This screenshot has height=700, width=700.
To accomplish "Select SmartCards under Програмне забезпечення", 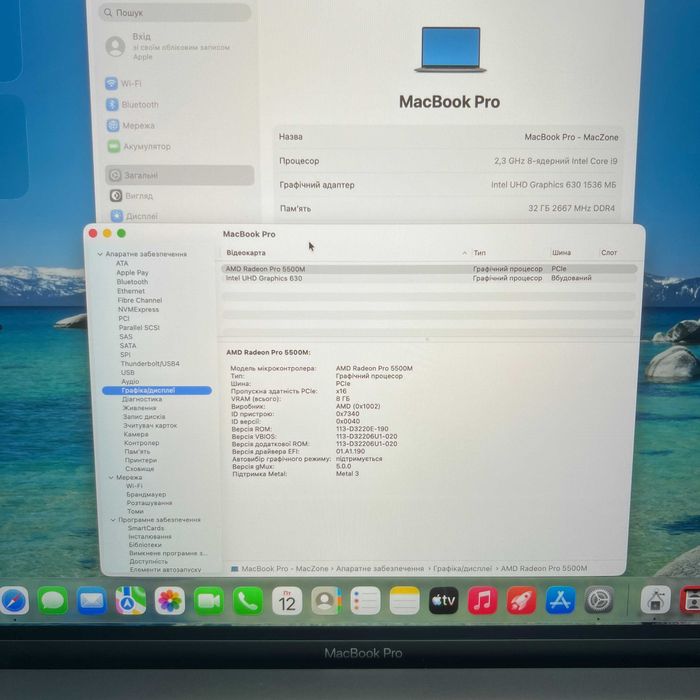I will pyautogui.click(x=146, y=528).
